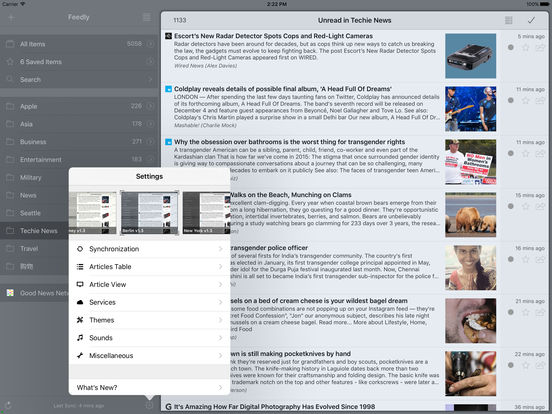Screen dimensions: 552x414
Task: Share the pocketknives by hand article
Action: click(540, 365)
